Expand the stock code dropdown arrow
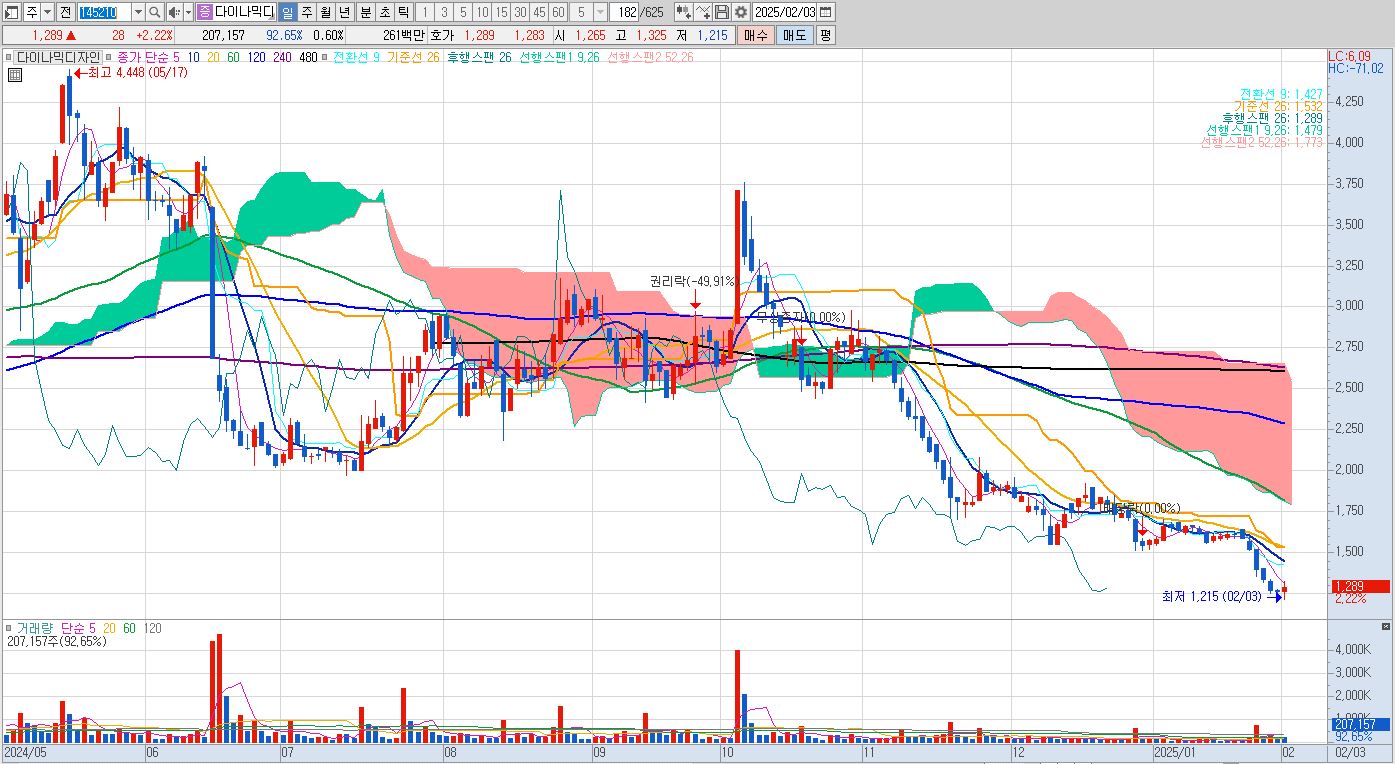Viewport: 1395px width, 764px height. 138,12
